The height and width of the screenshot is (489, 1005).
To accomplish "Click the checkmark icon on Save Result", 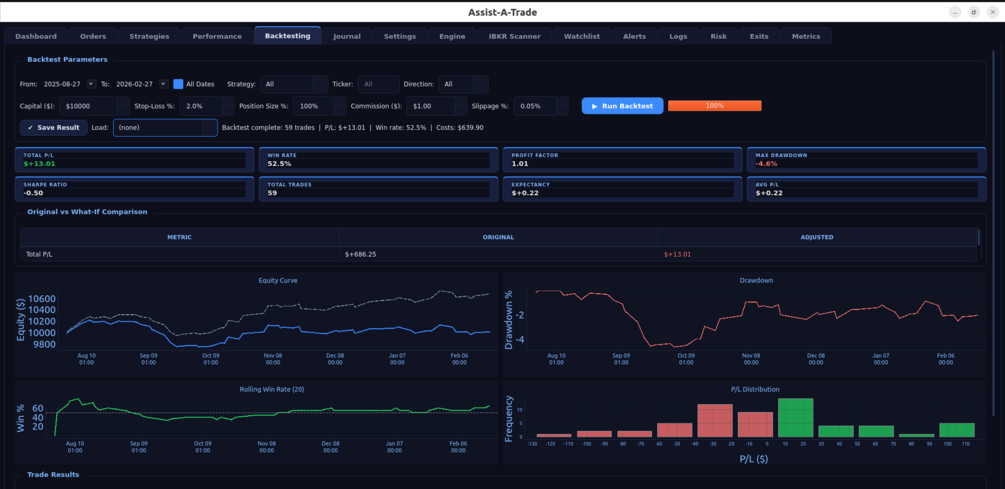I will click(x=30, y=128).
